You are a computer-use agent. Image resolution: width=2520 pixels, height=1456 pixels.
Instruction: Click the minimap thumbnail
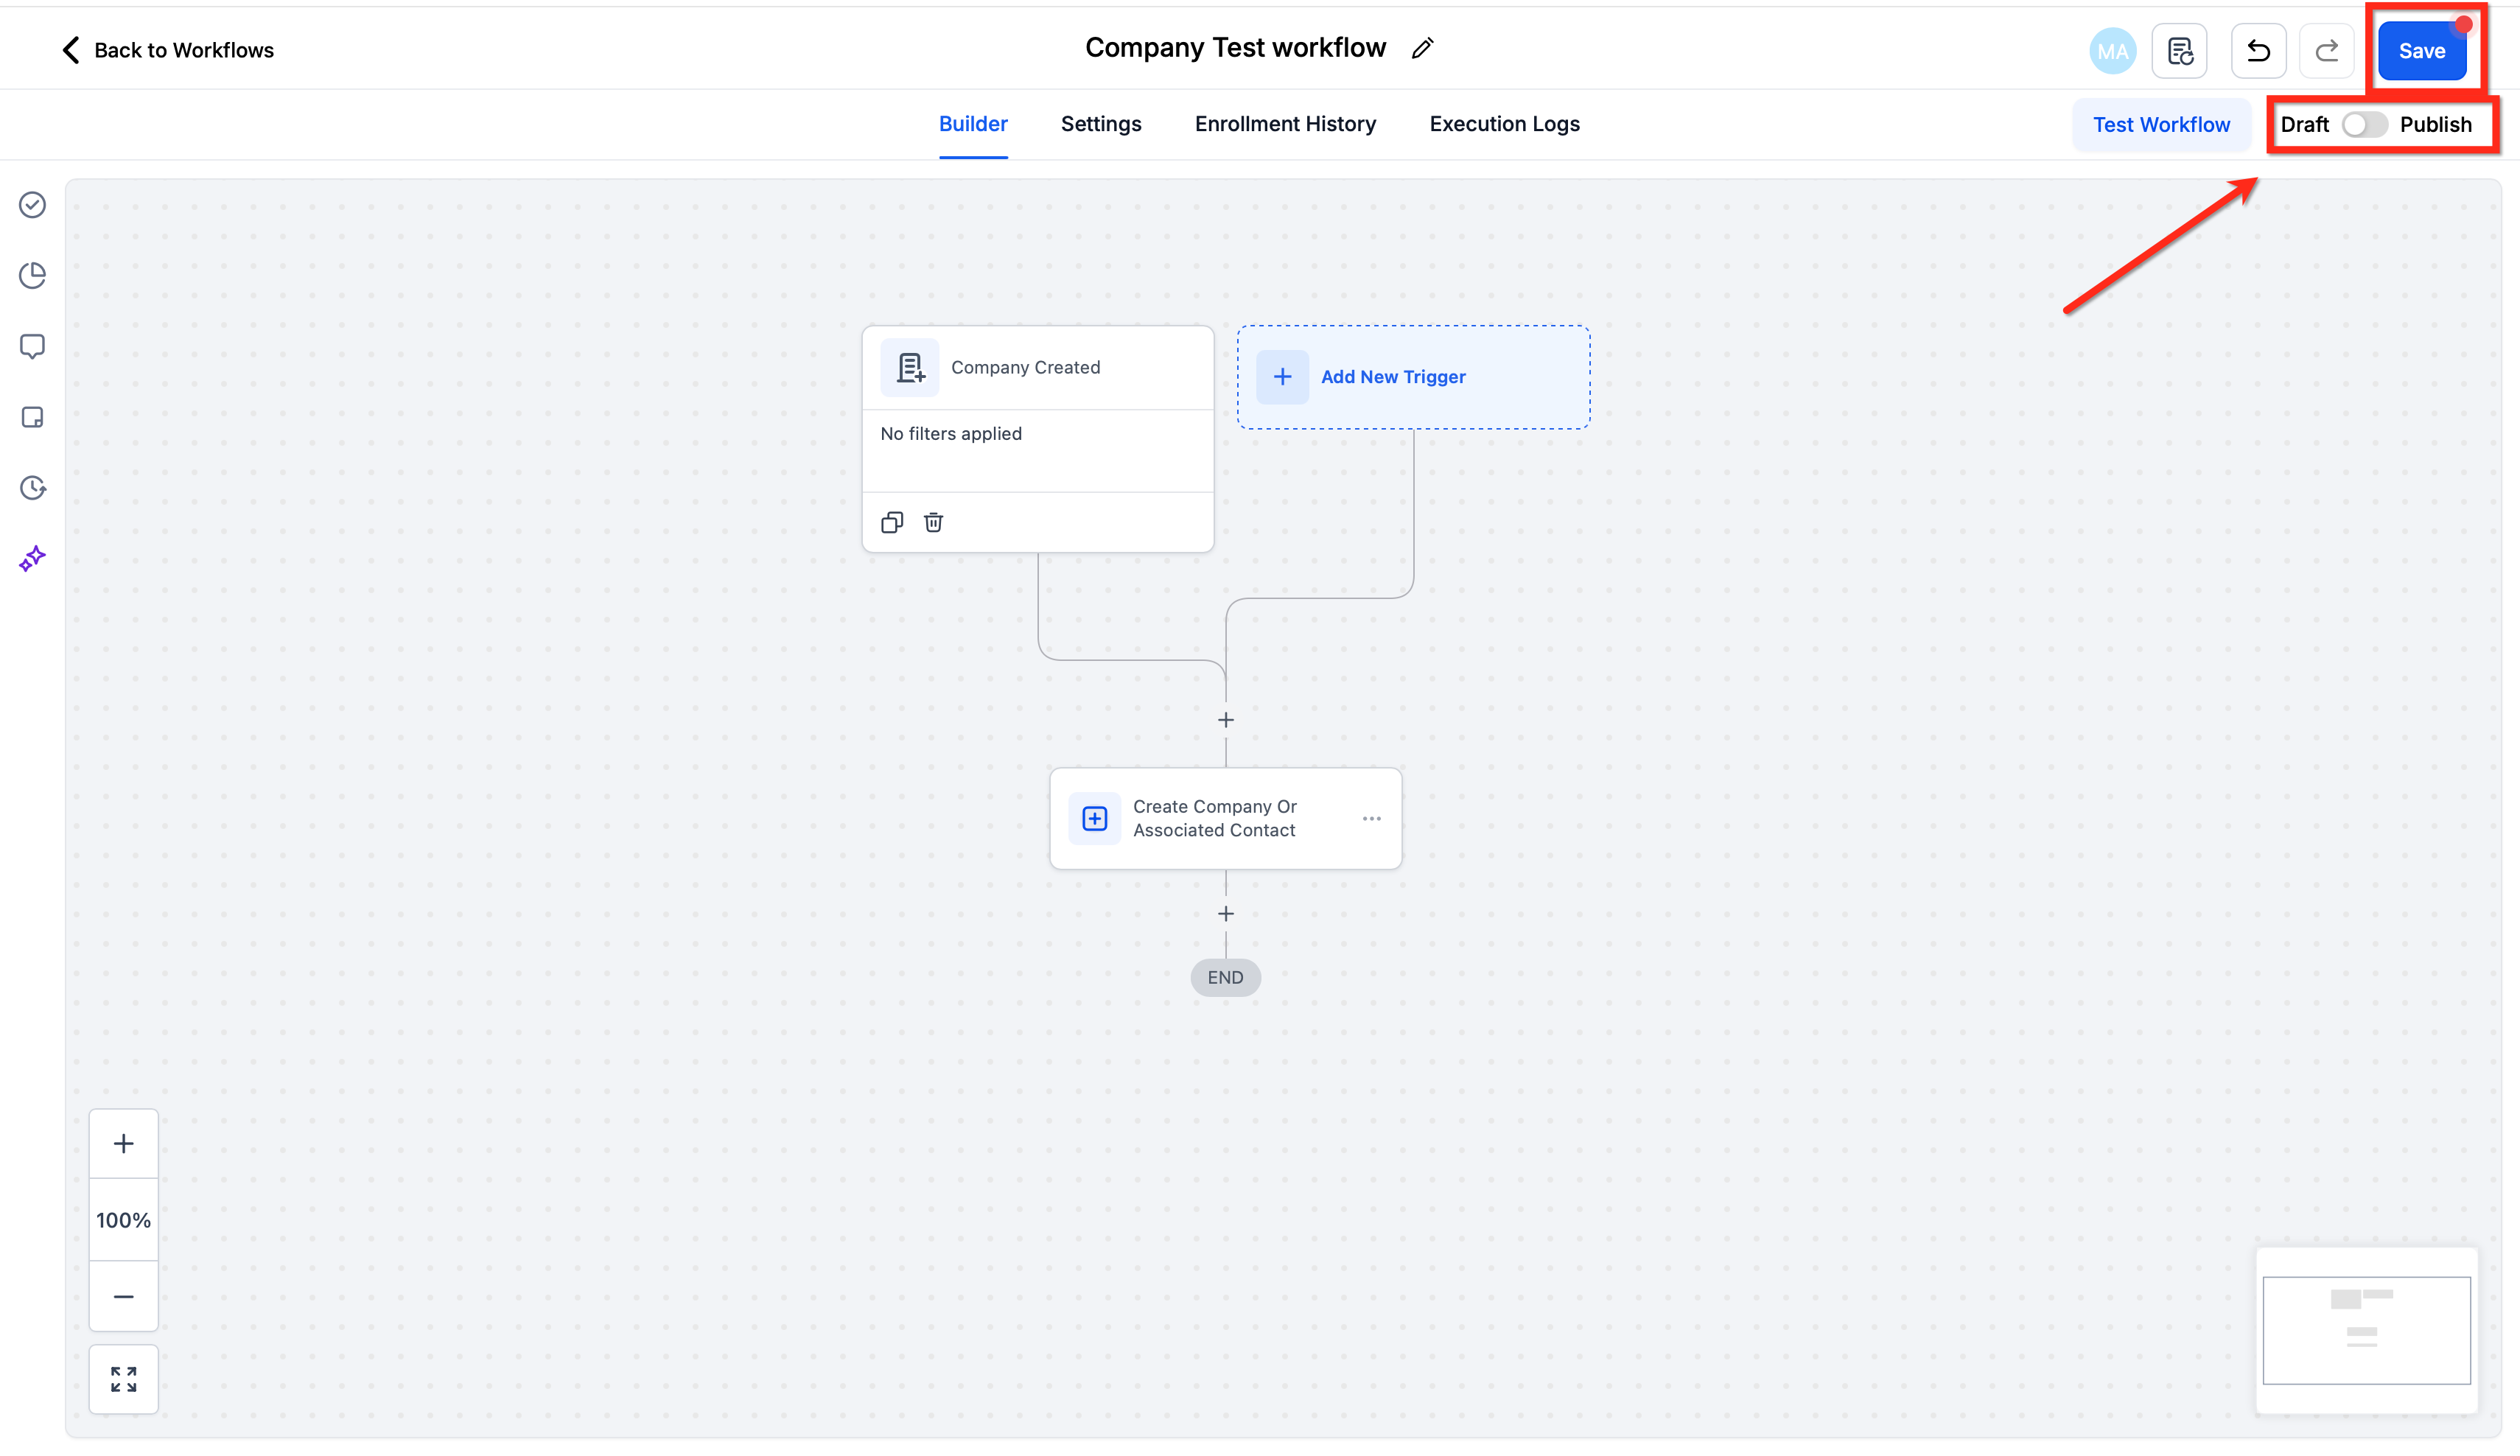click(2365, 1329)
